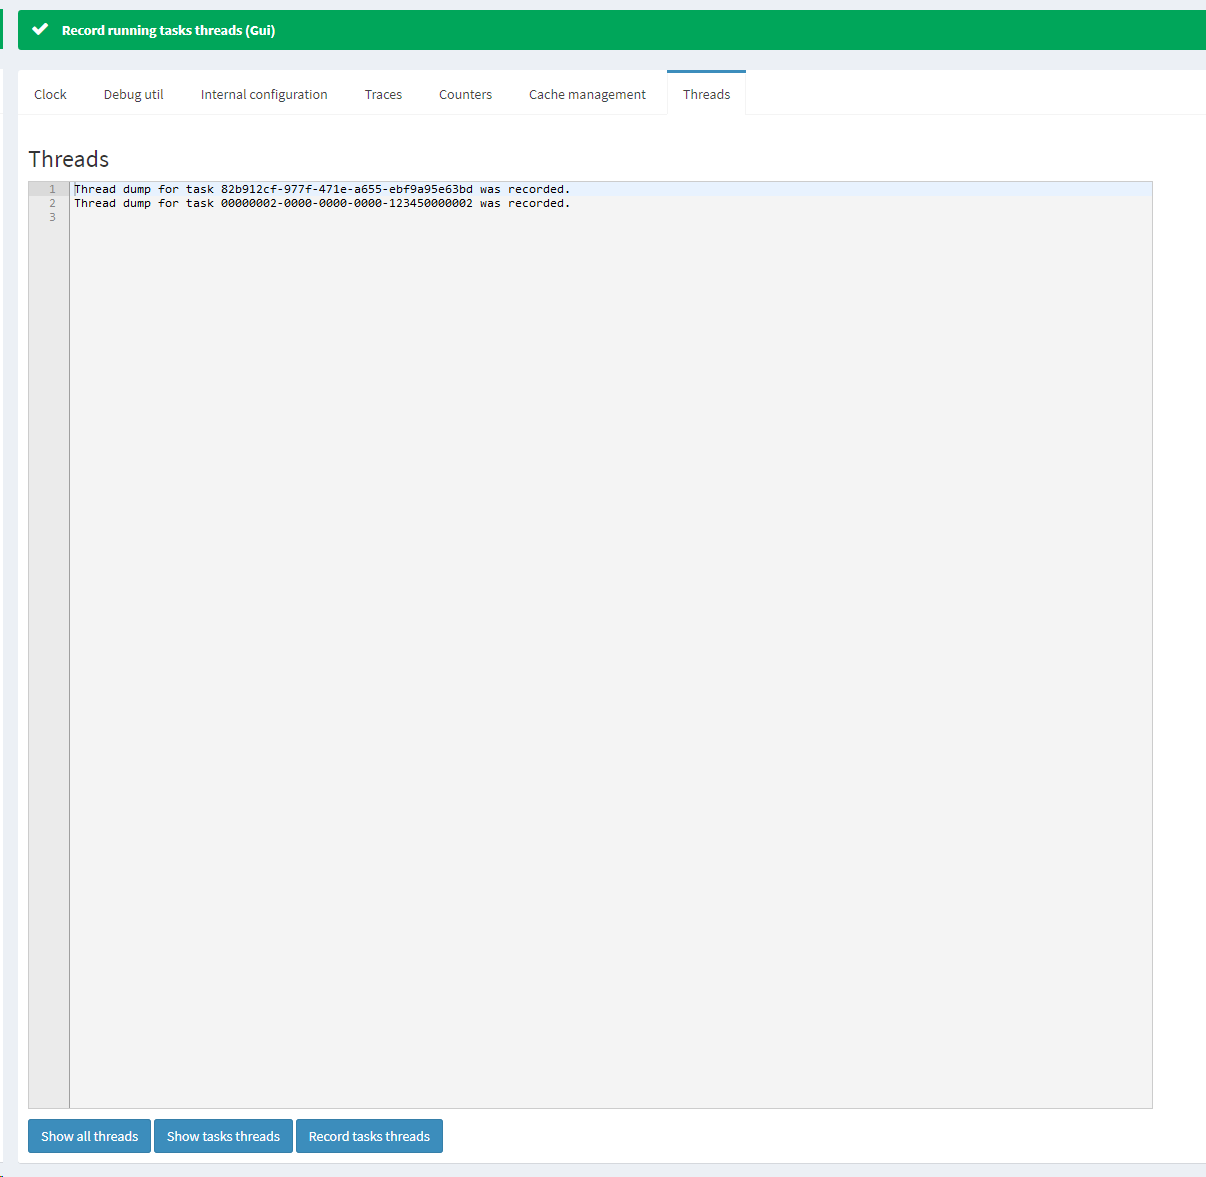This screenshot has height=1177, width=1206.
Task: Go to the Internal configuration tab
Action: pos(264,94)
